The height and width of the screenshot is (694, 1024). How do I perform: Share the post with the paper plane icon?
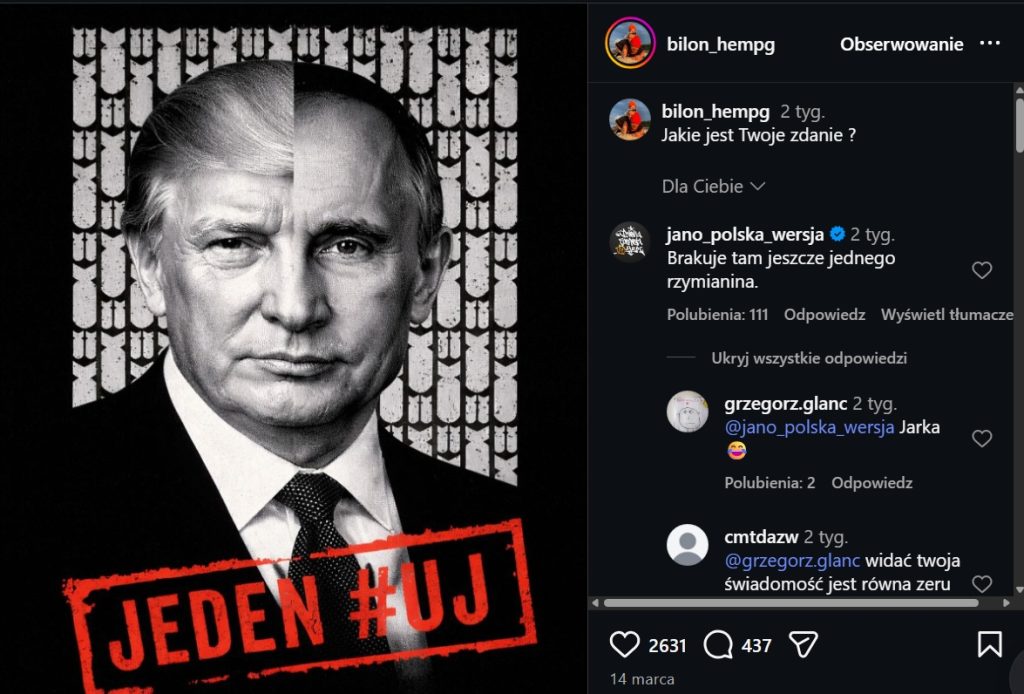804,644
